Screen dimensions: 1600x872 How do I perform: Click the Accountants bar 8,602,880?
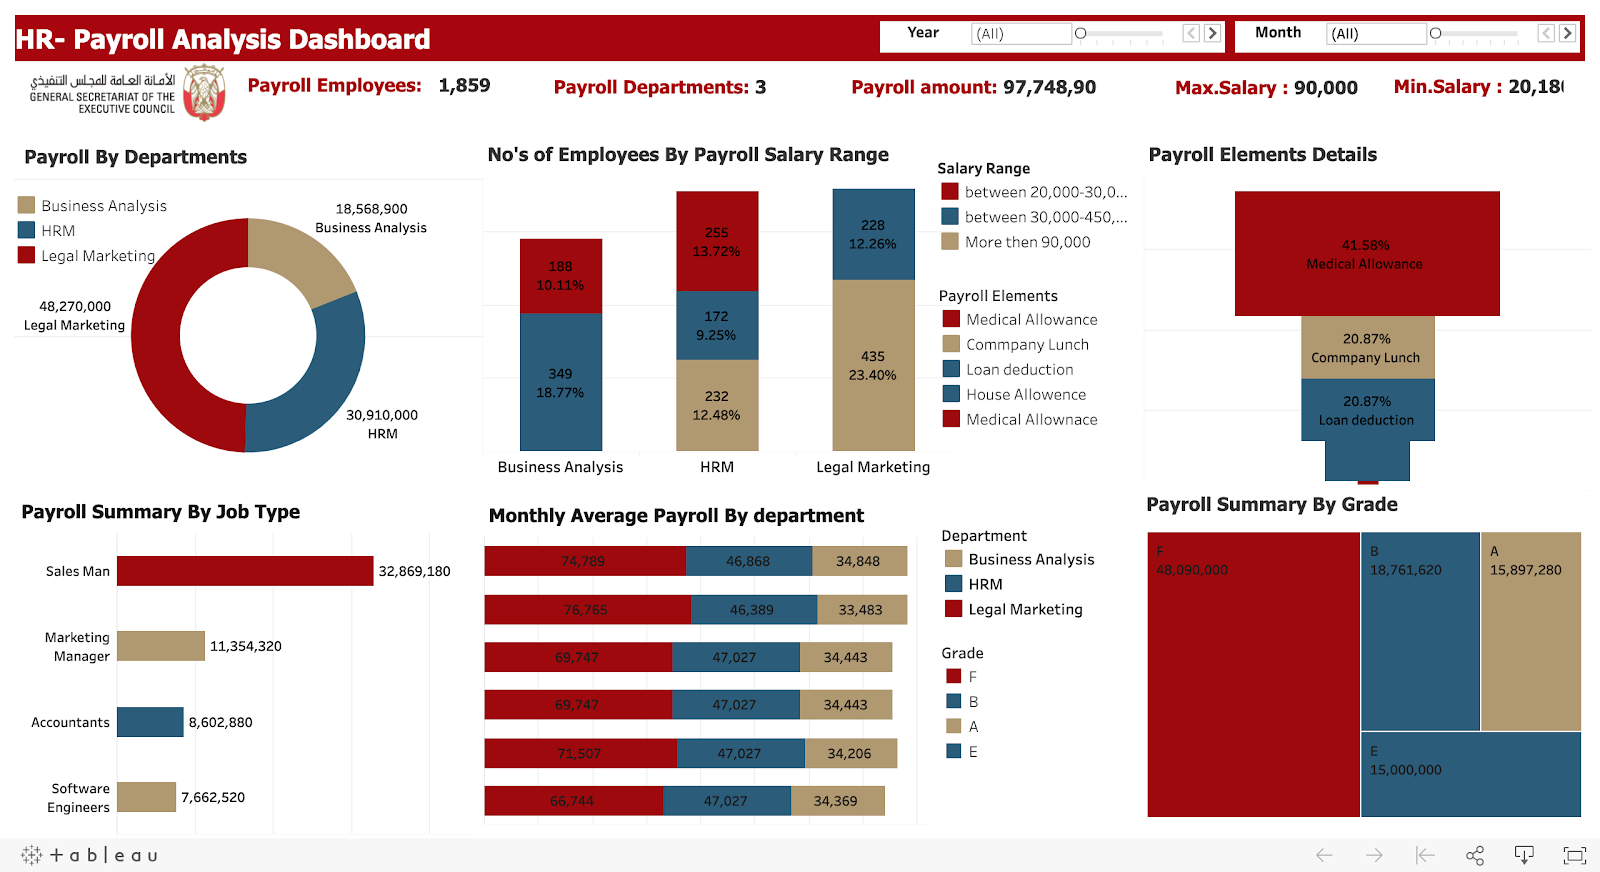point(150,722)
